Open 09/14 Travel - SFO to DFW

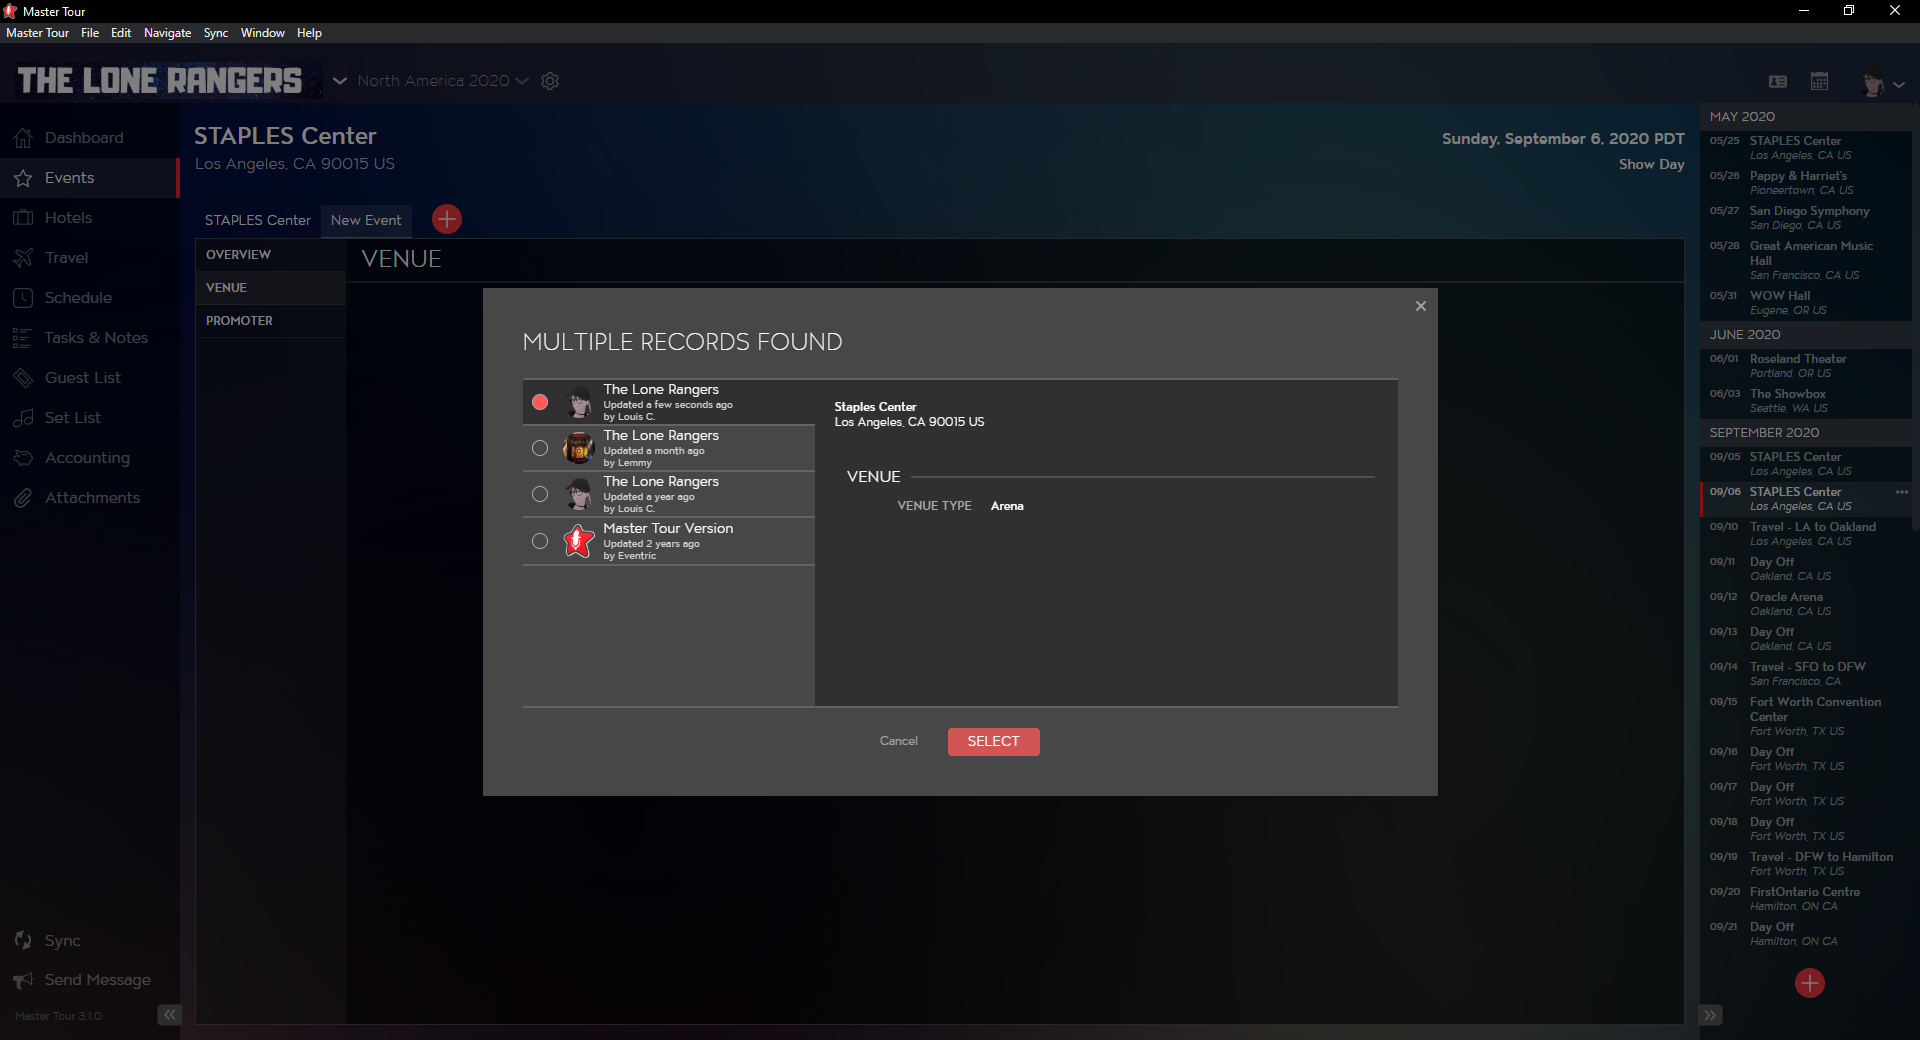(x=1805, y=674)
